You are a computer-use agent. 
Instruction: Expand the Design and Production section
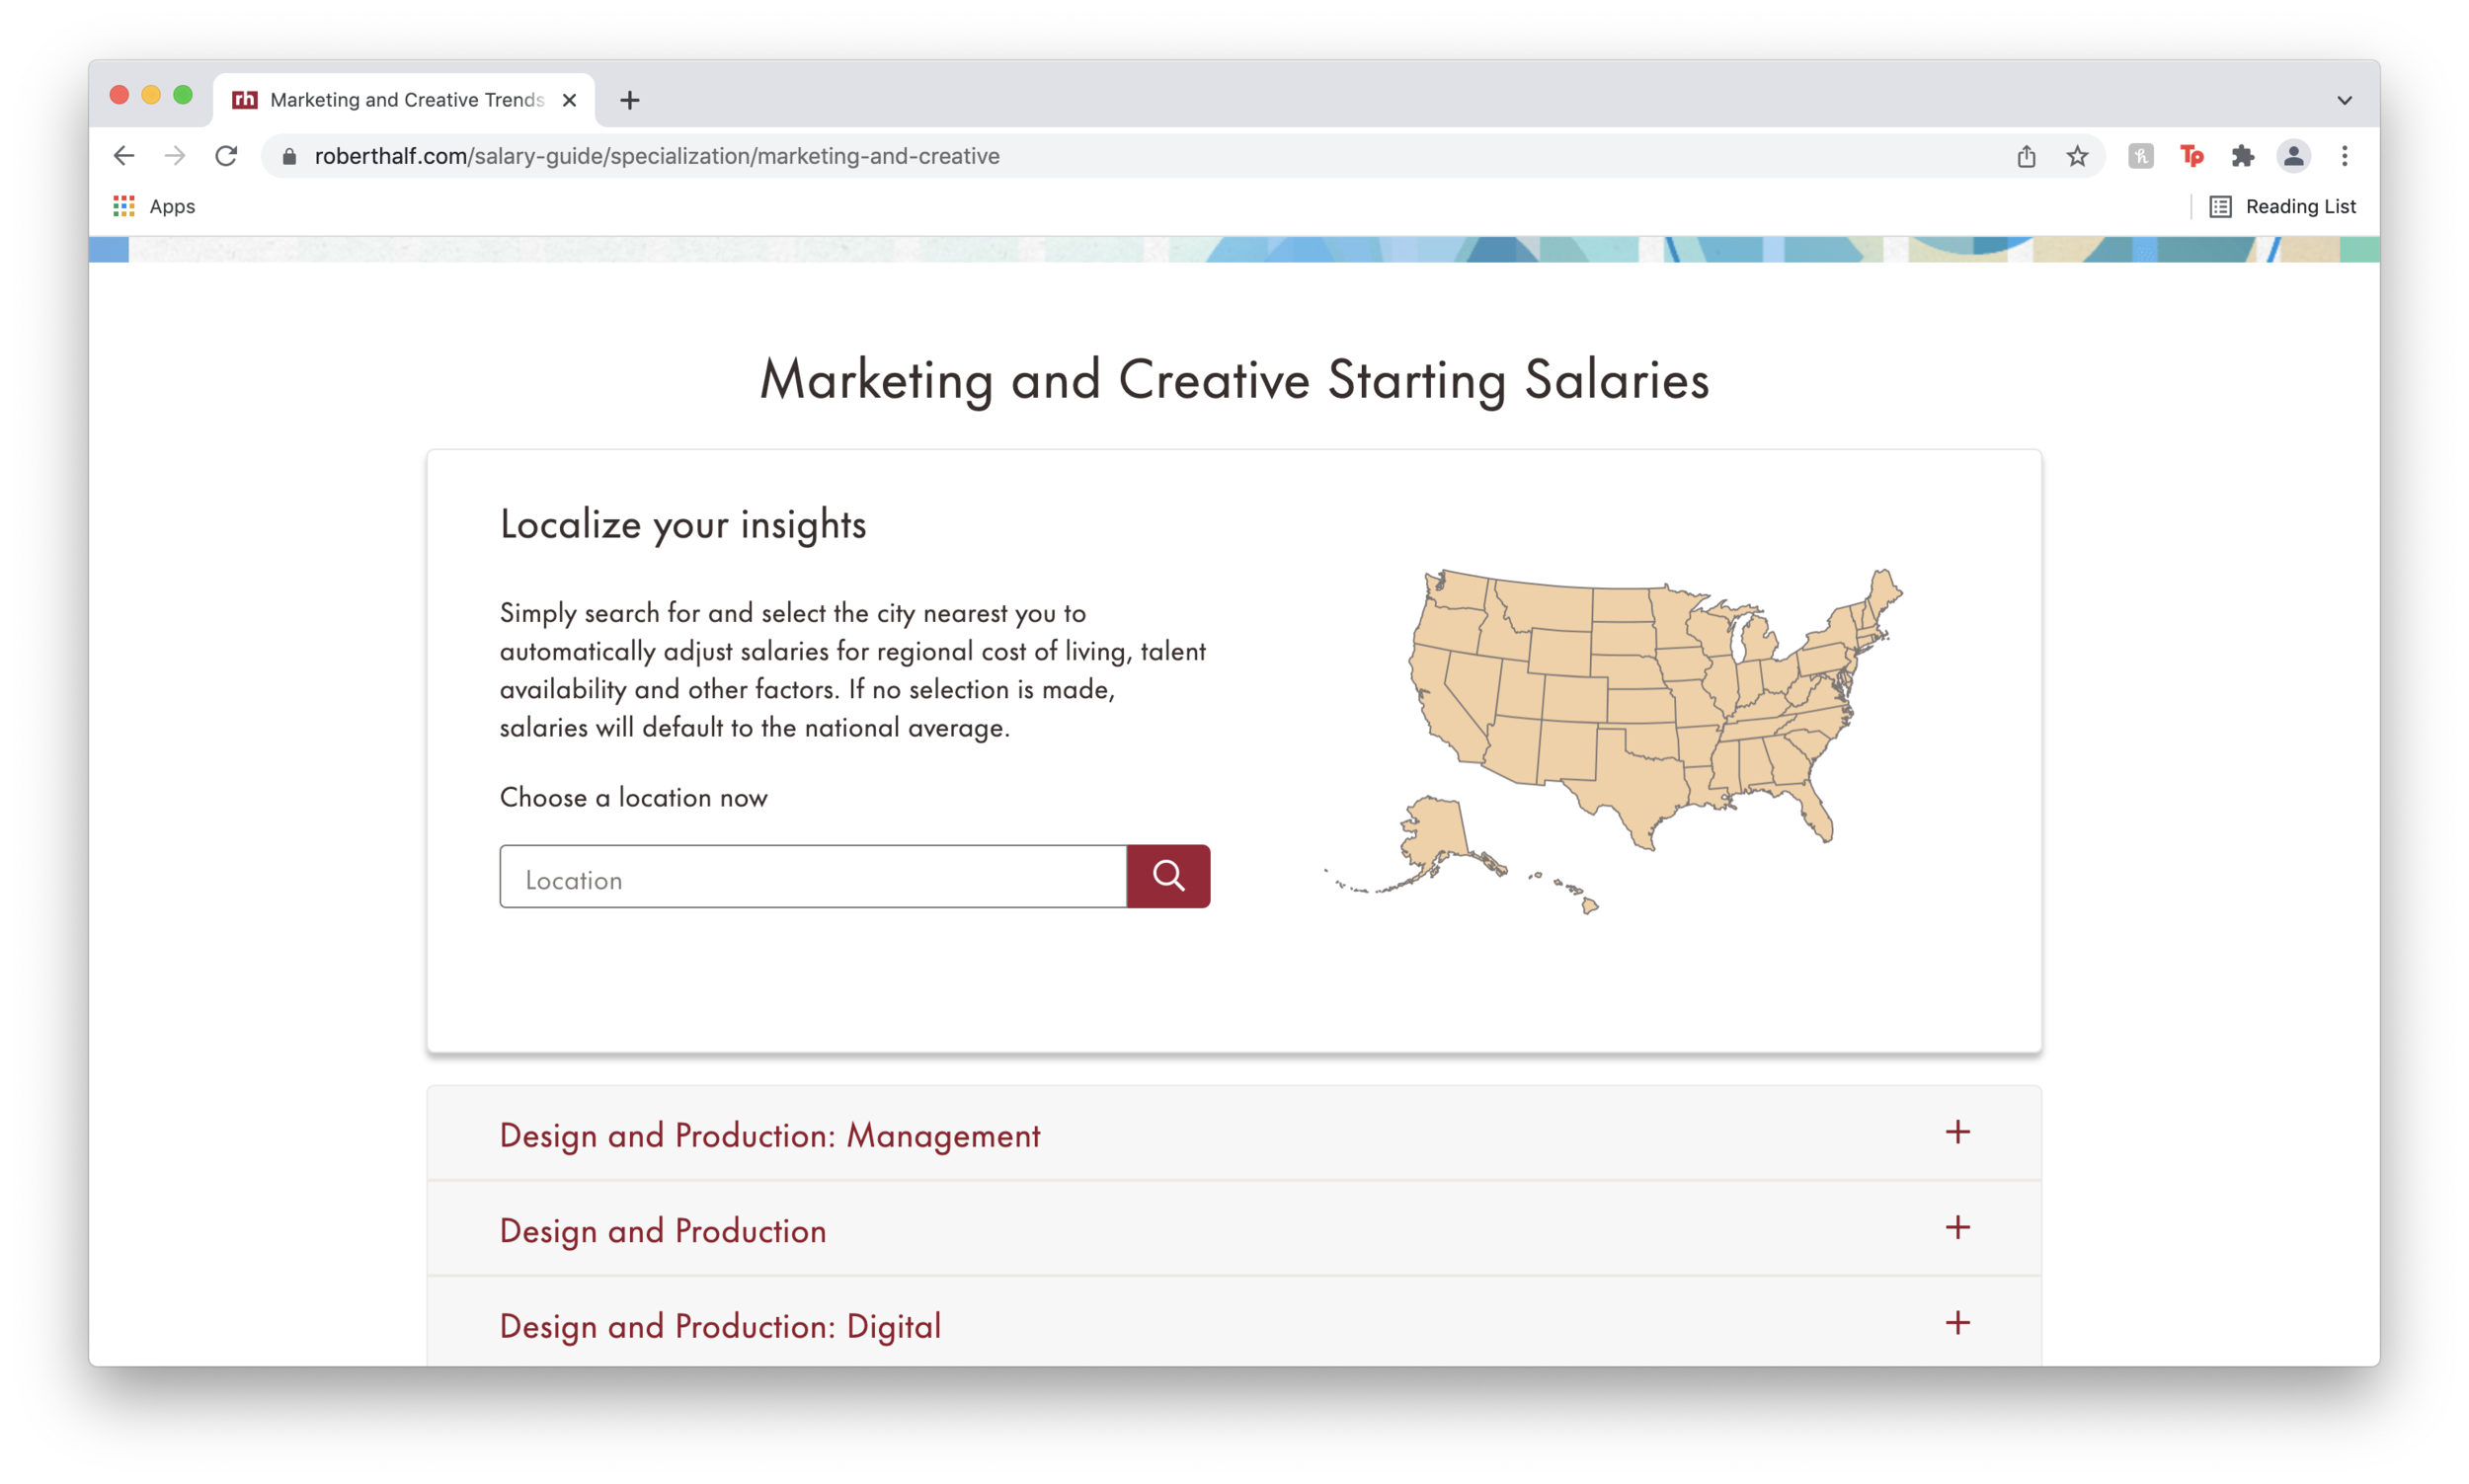(1957, 1228)
